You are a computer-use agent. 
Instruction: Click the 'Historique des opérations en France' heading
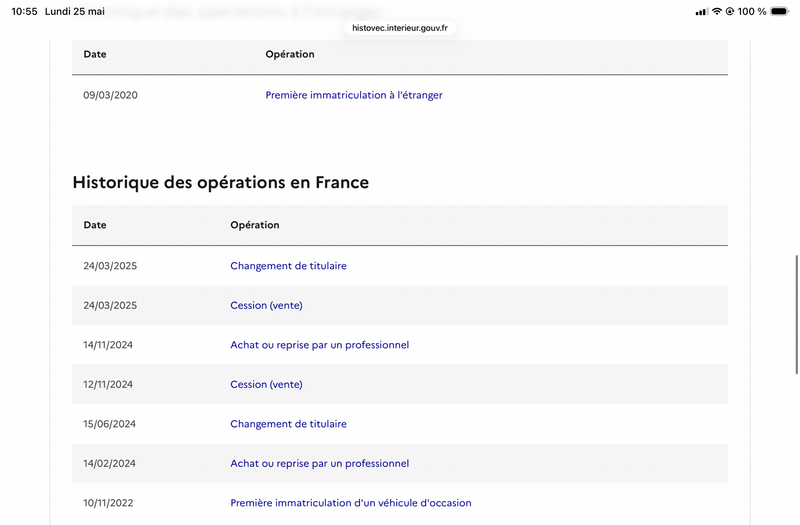[x=220, y=182]
